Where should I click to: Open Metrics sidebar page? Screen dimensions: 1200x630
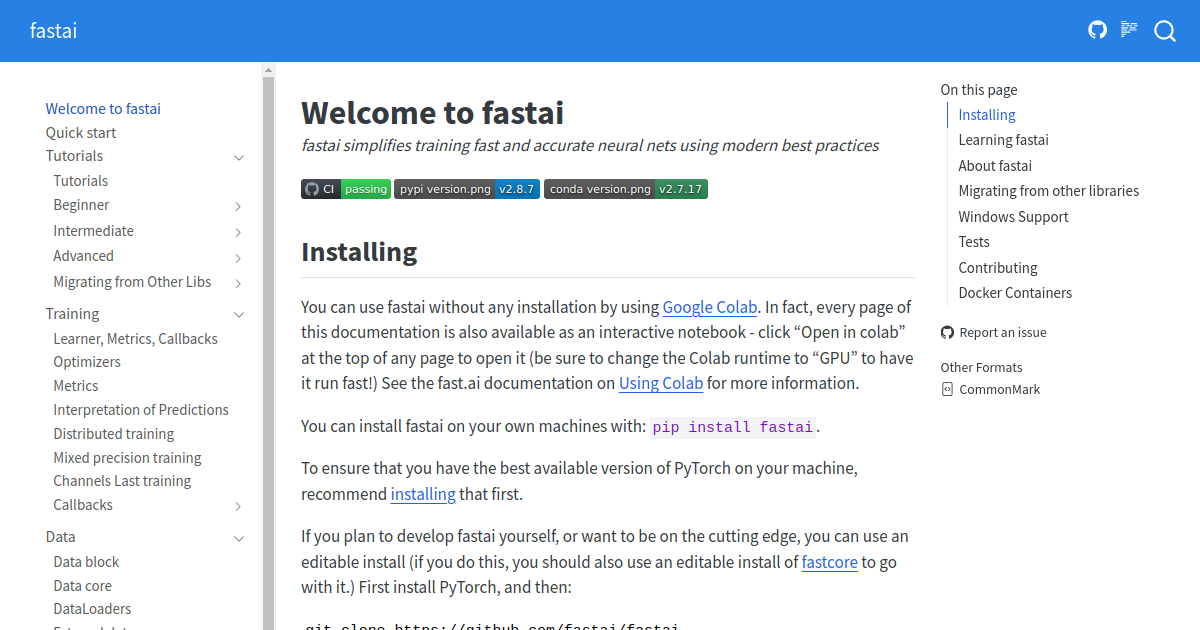click(x=76, y=386)
